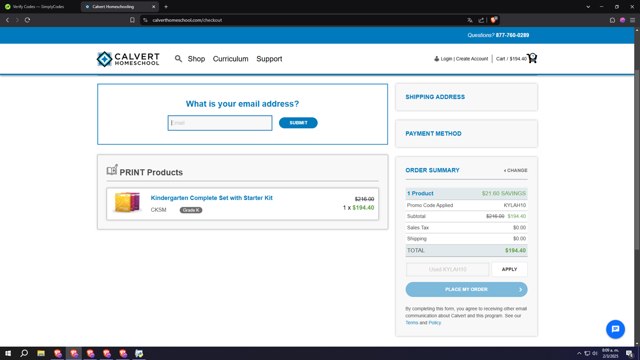
Task: Click the translate icon in address bar
Action: 470,20
